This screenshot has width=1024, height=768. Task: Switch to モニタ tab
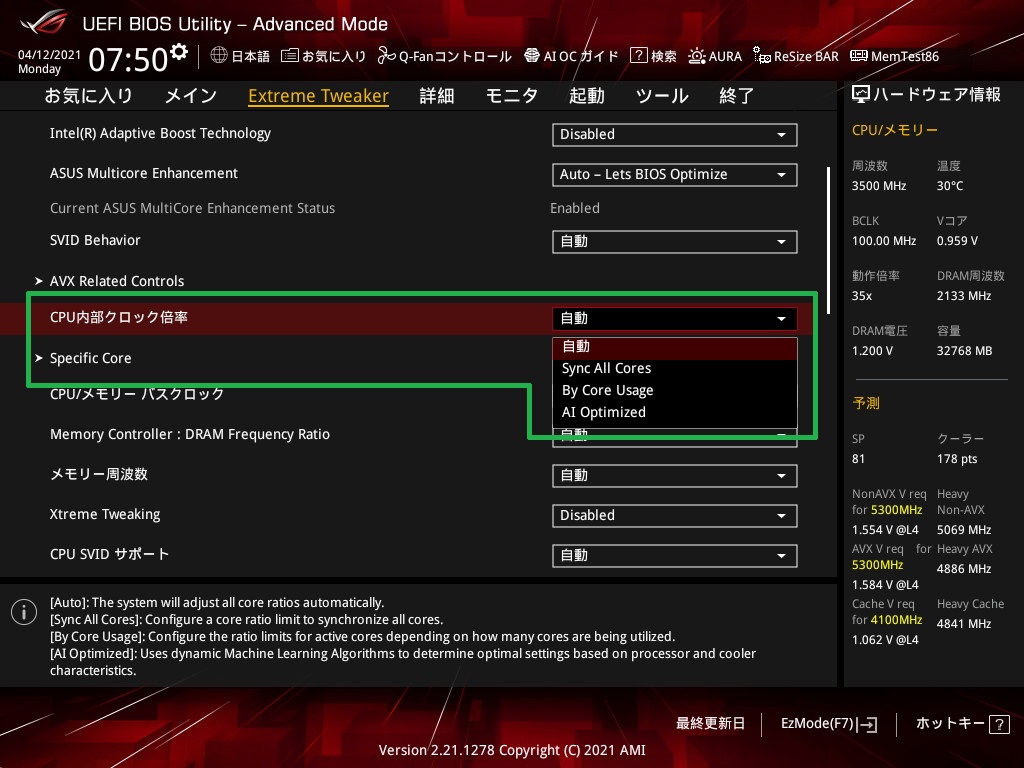pyautogui.click(x=511, y=96)
